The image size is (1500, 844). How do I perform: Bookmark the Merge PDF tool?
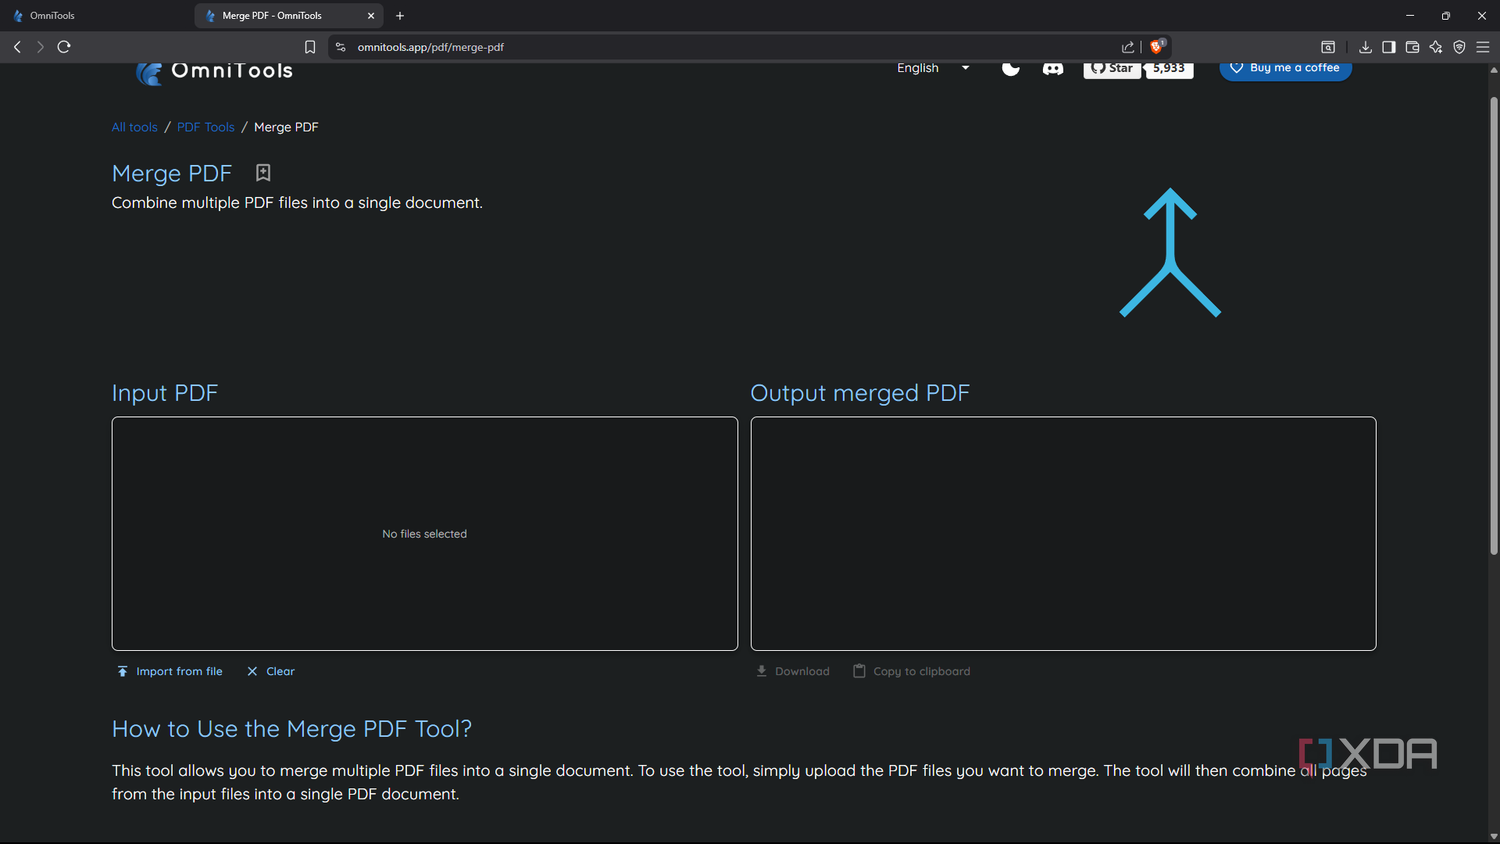pyautogui.click(x=263, y=173)
